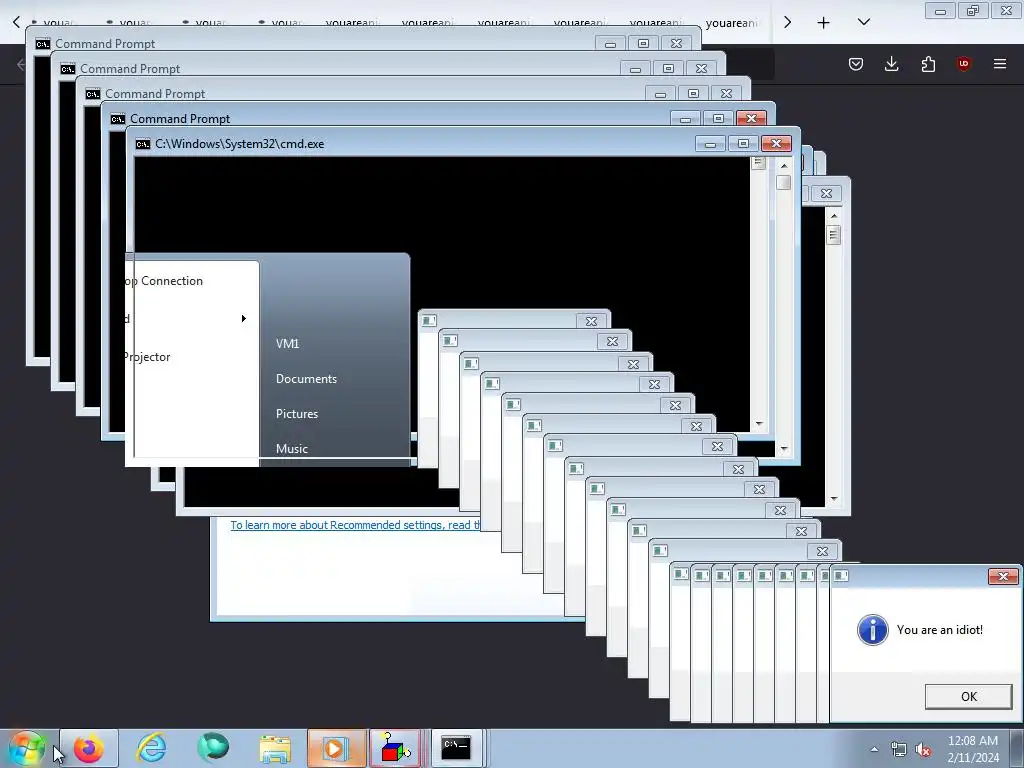Screen dimensions: 1024x768
Task: Open Windows Explorer from the taskbar
Action: (x=275, y=748)
